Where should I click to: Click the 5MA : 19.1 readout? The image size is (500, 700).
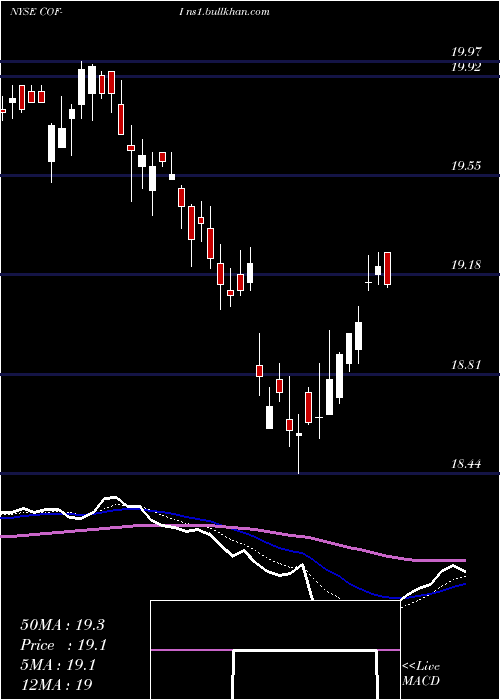(58, 666)
